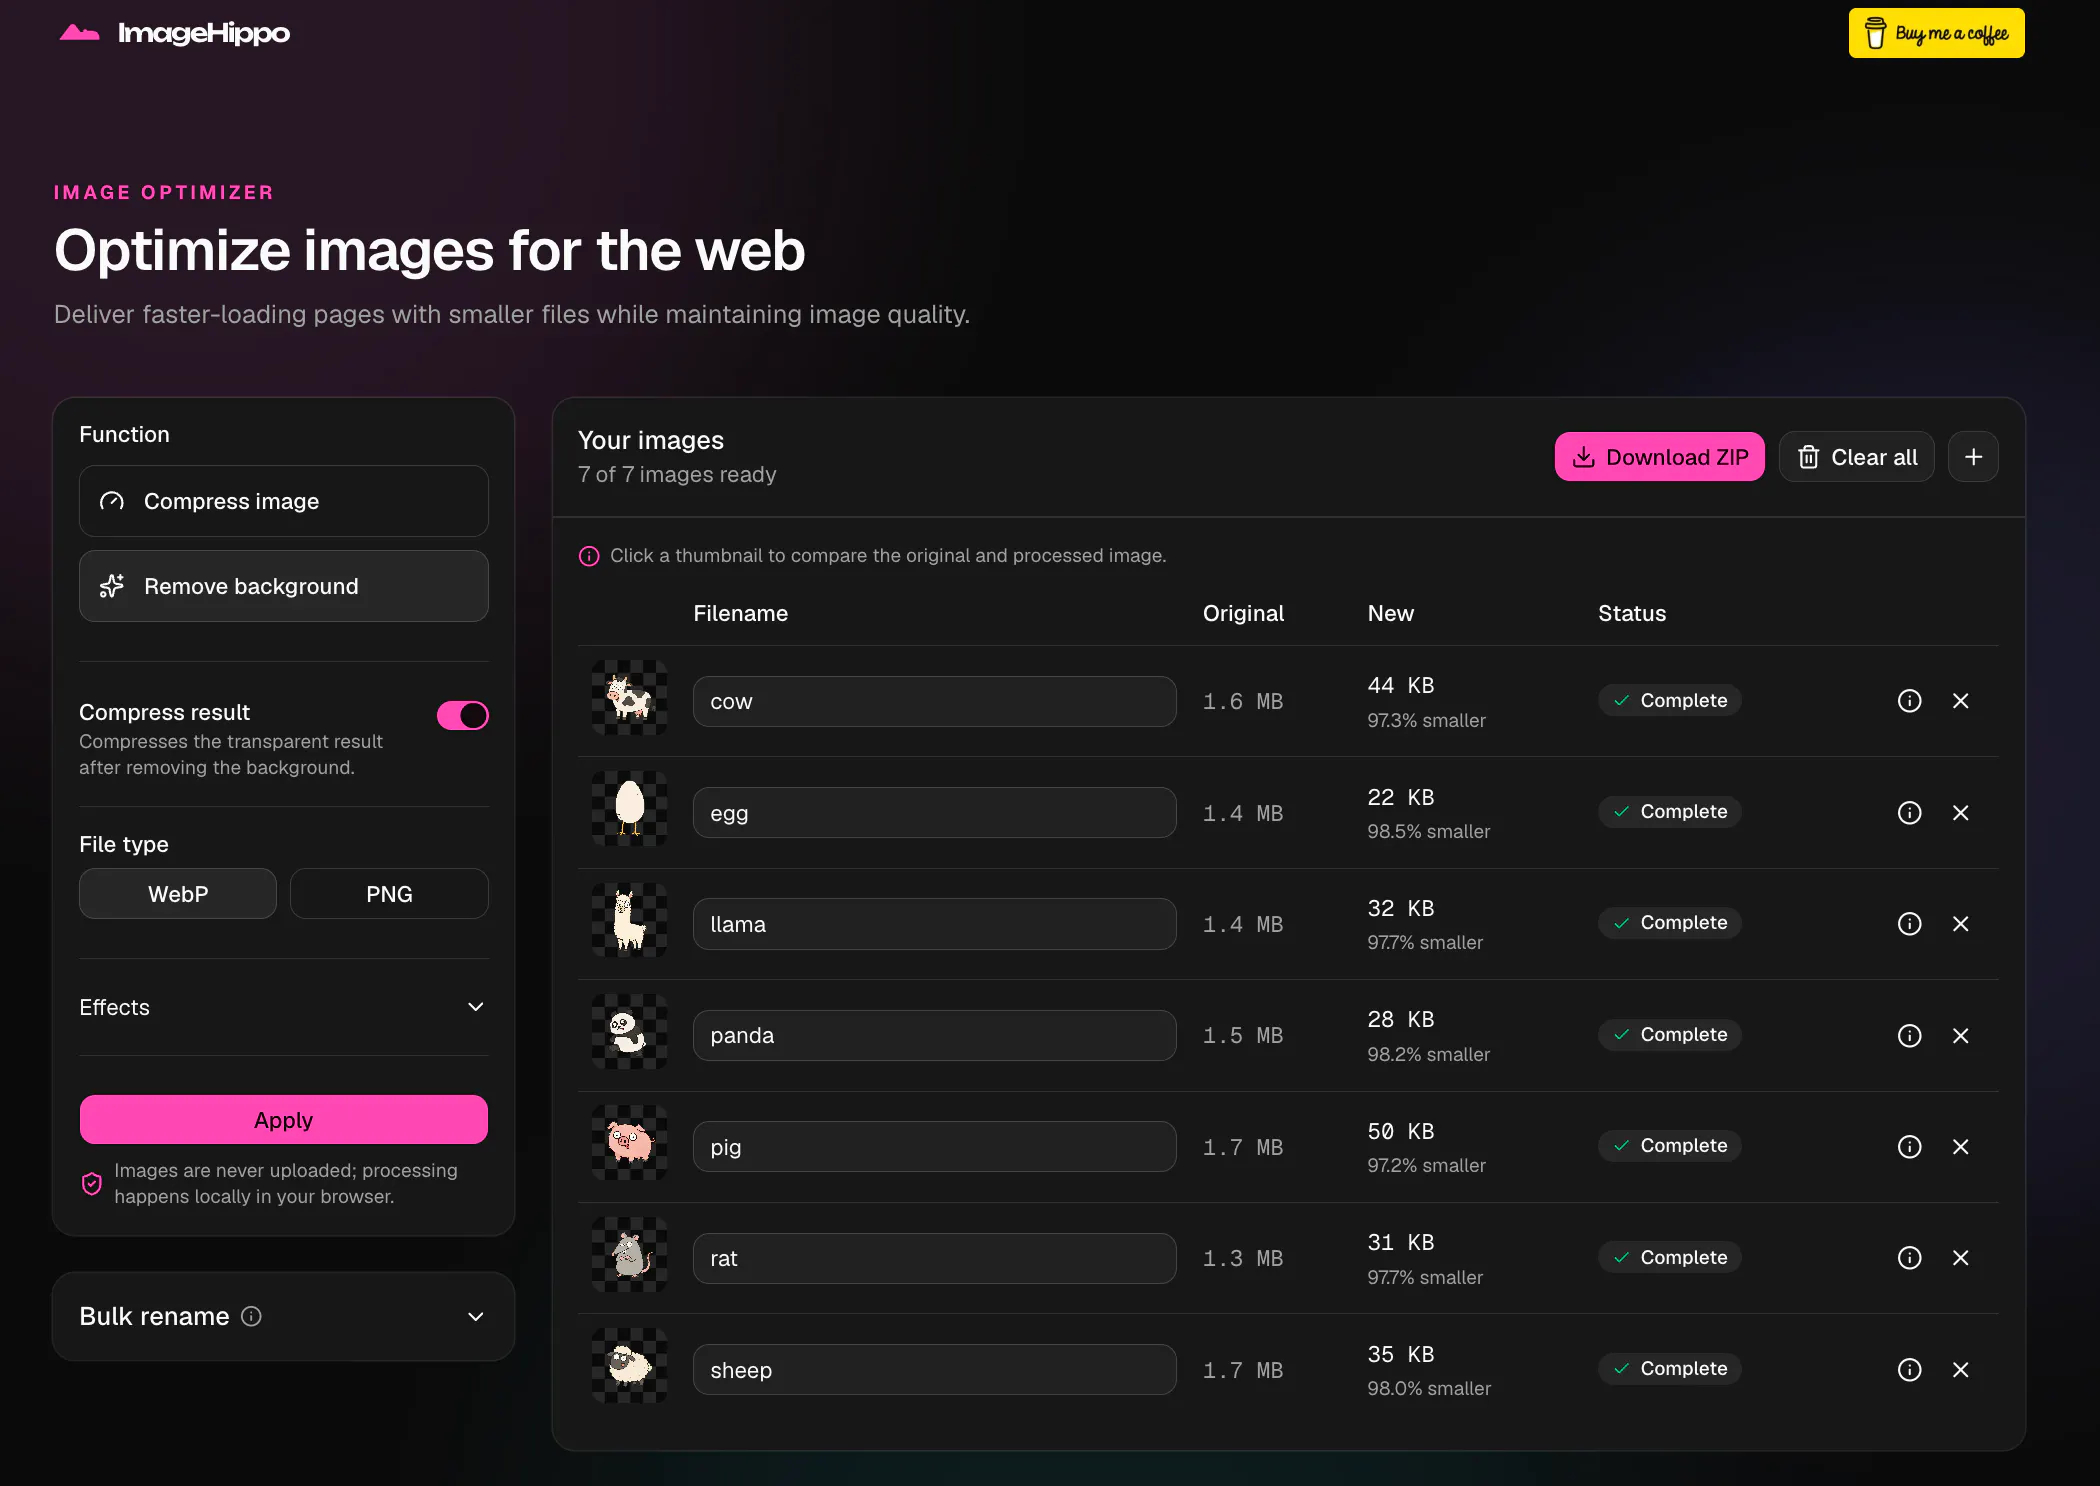Compare the cow thumbnail
2100x1486 pixels.
click(629, 698)
